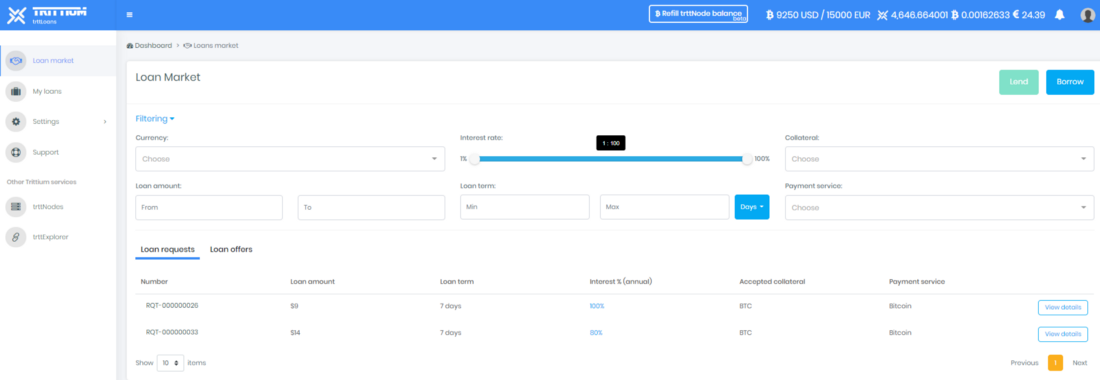Click the Bitcoin icon beside 9250 USD
Image resolution: width=1100 pixels, height=380 pixels.
click(x=770, y=15)
